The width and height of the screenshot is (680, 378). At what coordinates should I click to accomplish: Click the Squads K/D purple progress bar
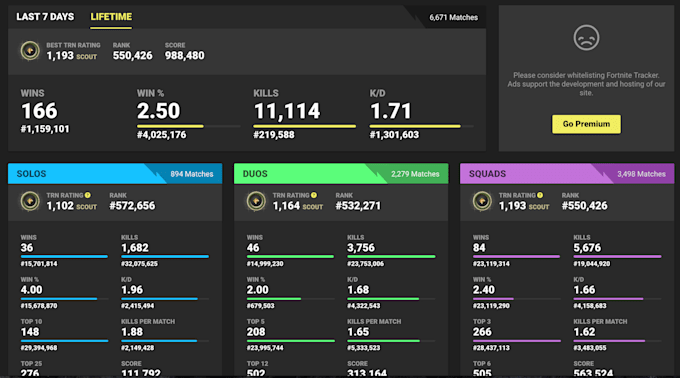[x=617, y=298]
